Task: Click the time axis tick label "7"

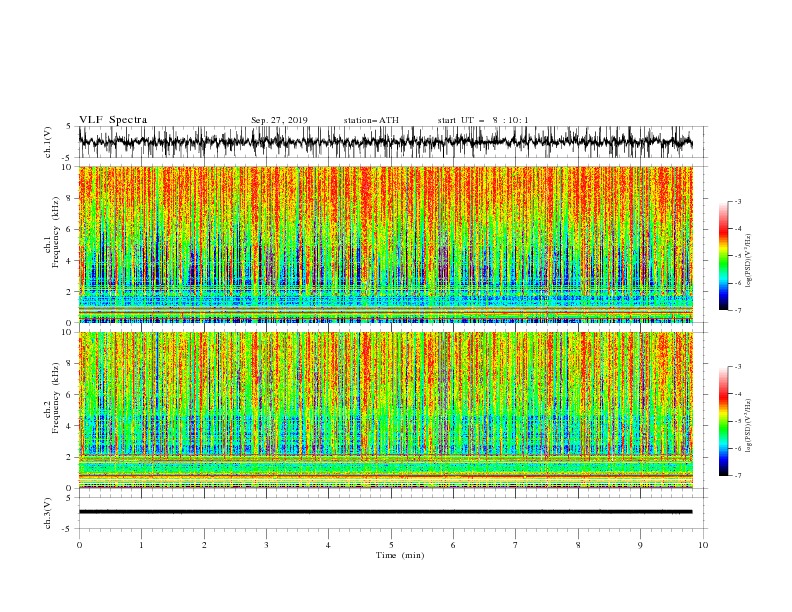Action: tap(516, 545)
